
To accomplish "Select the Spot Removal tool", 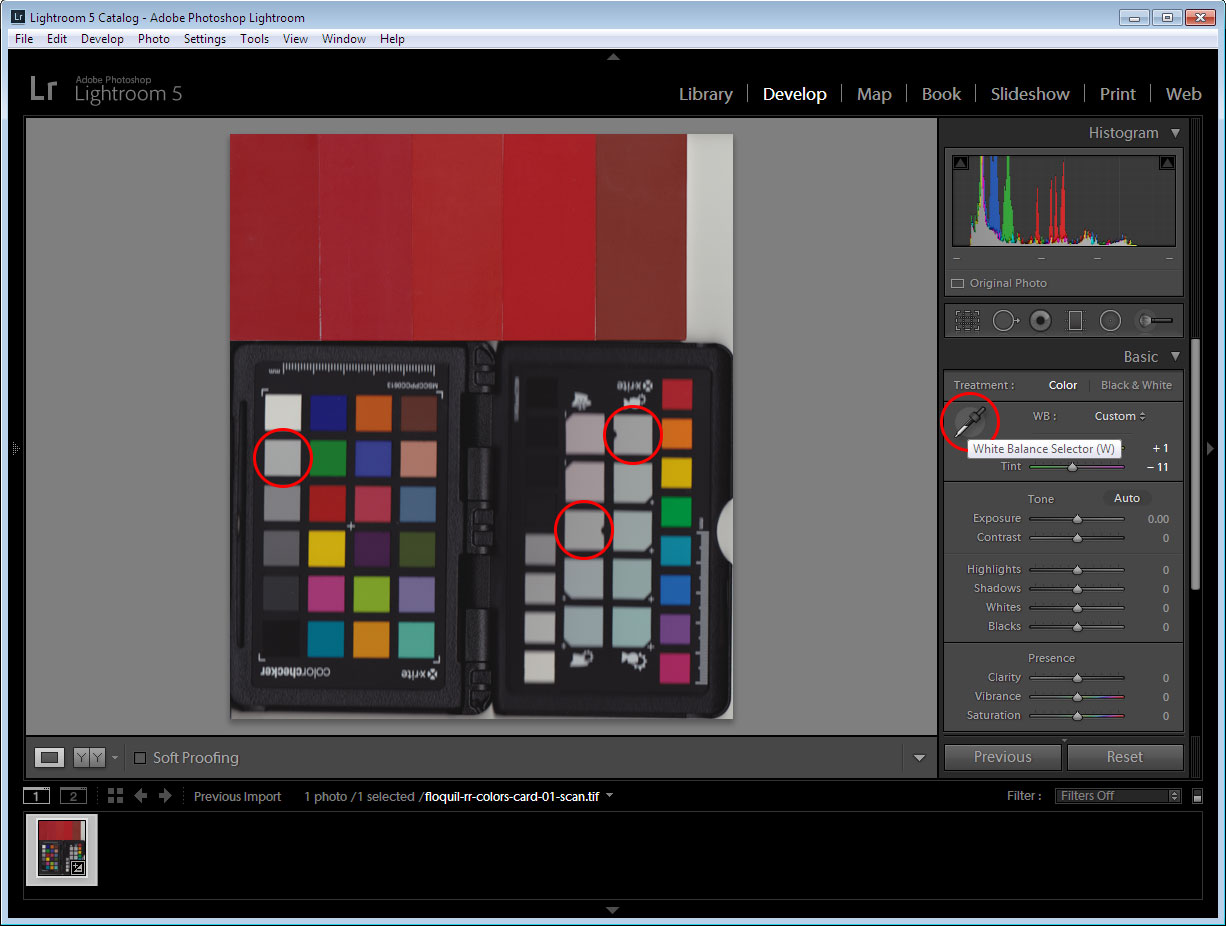I will [x=1005, y=321].
